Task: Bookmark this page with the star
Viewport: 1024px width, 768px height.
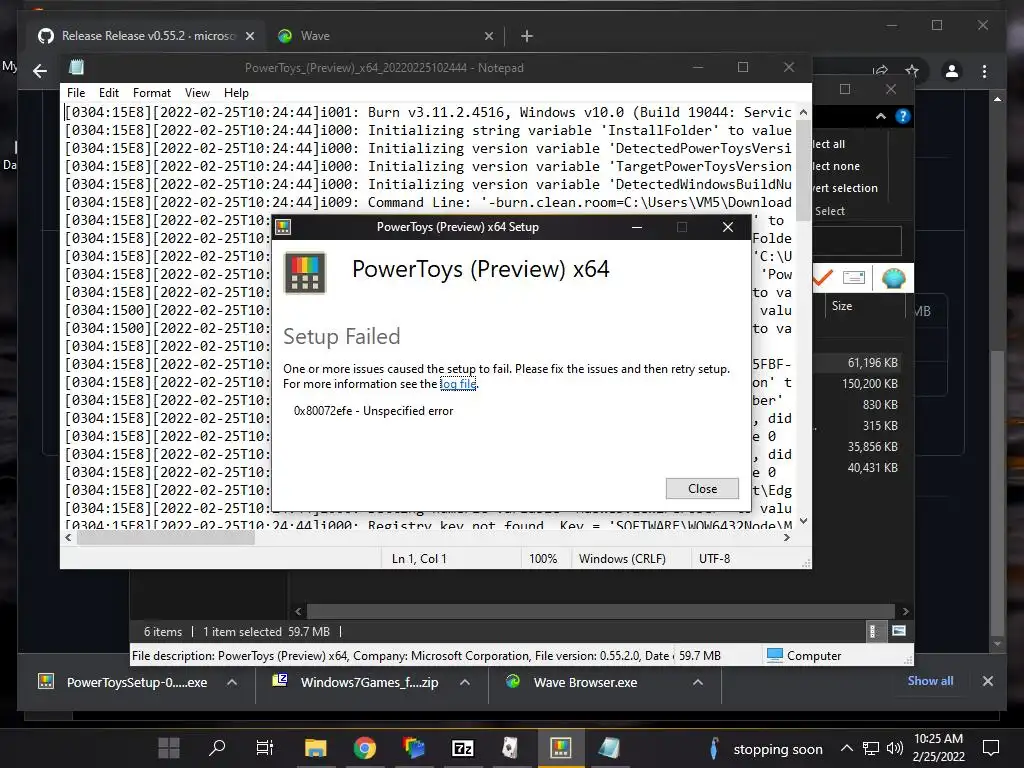Action: [912, 71]
